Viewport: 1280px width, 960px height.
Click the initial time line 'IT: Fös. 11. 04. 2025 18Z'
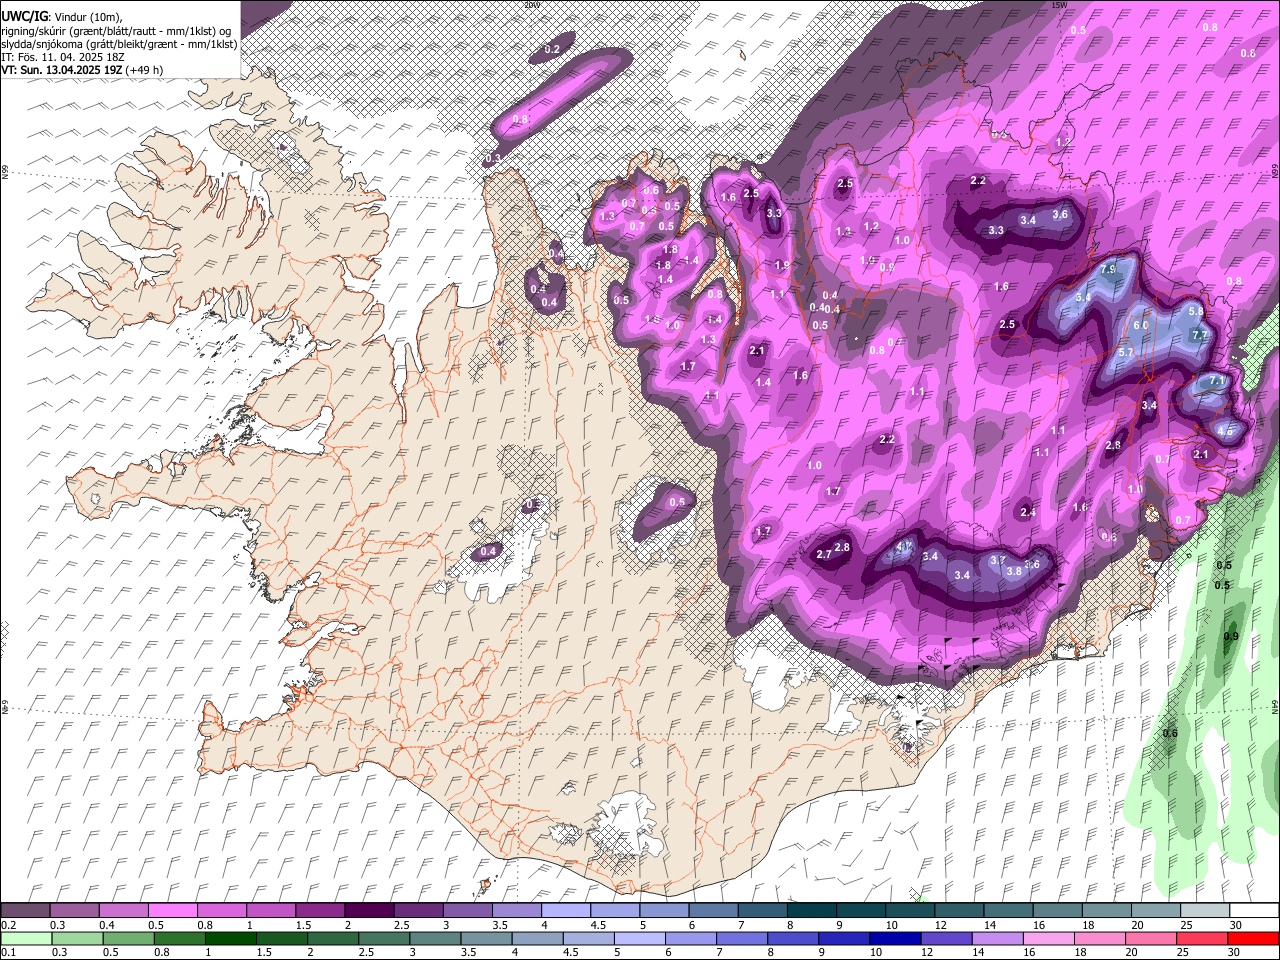point(63,57)
